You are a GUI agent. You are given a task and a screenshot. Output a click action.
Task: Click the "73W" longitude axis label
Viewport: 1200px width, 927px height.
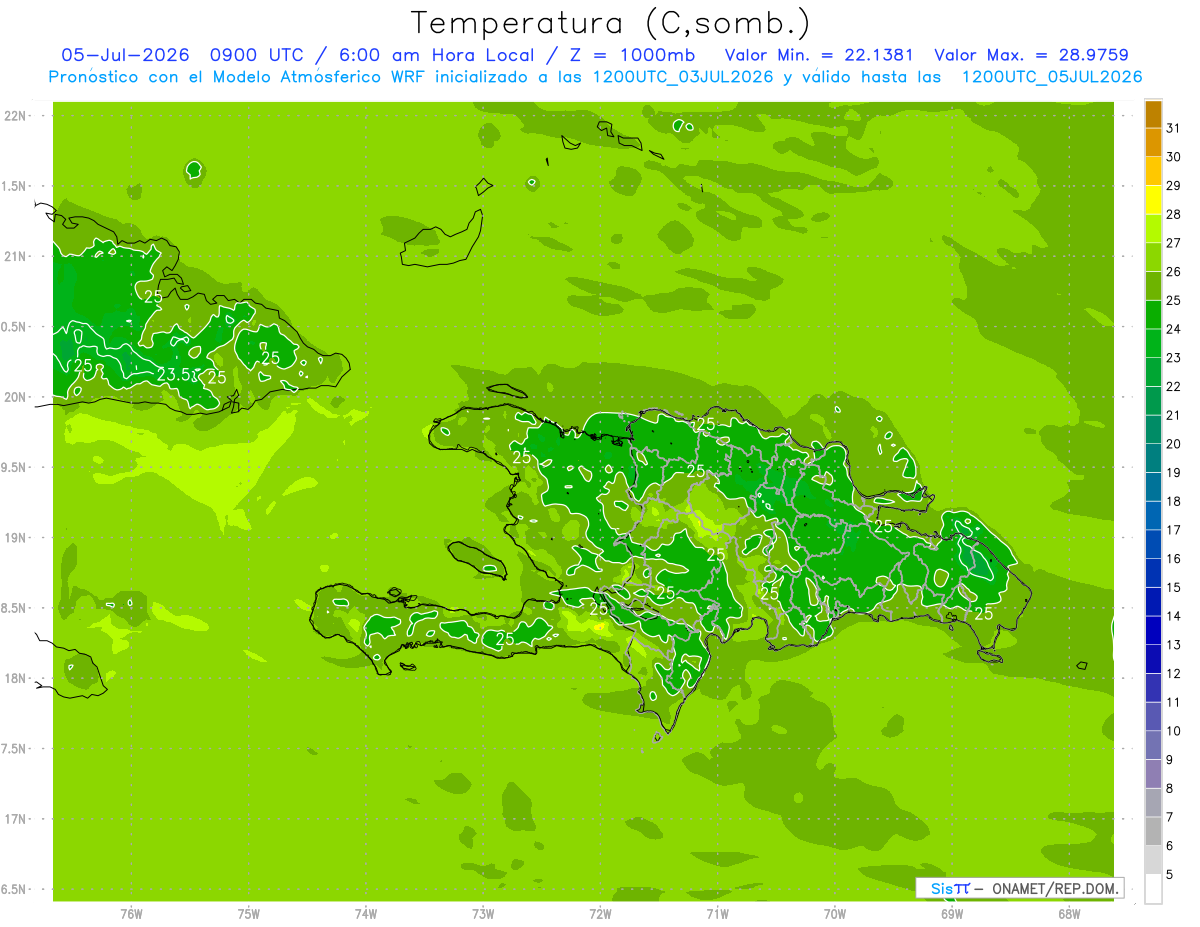[483, 913]
